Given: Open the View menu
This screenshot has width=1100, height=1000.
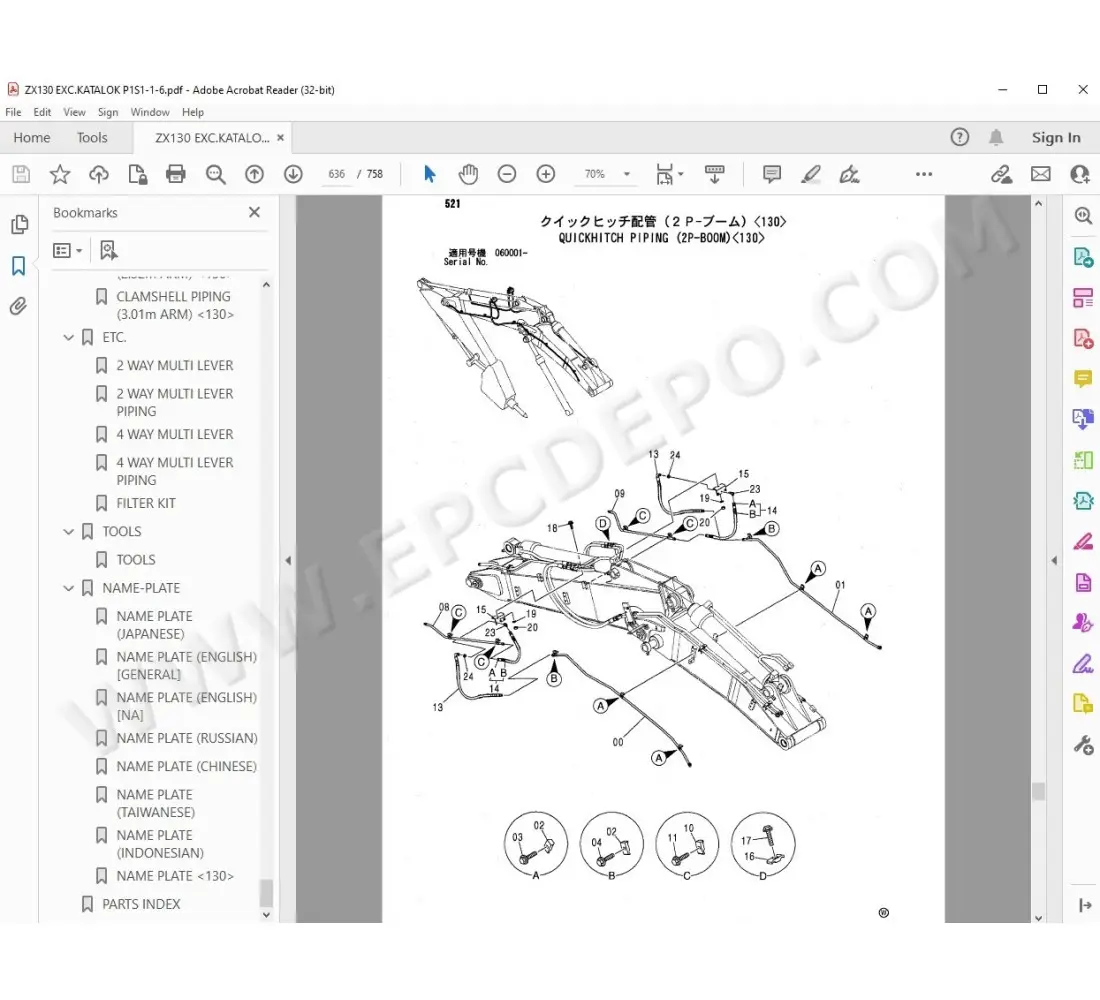Looking at the screenshot, I should click(x=74, y=112).
